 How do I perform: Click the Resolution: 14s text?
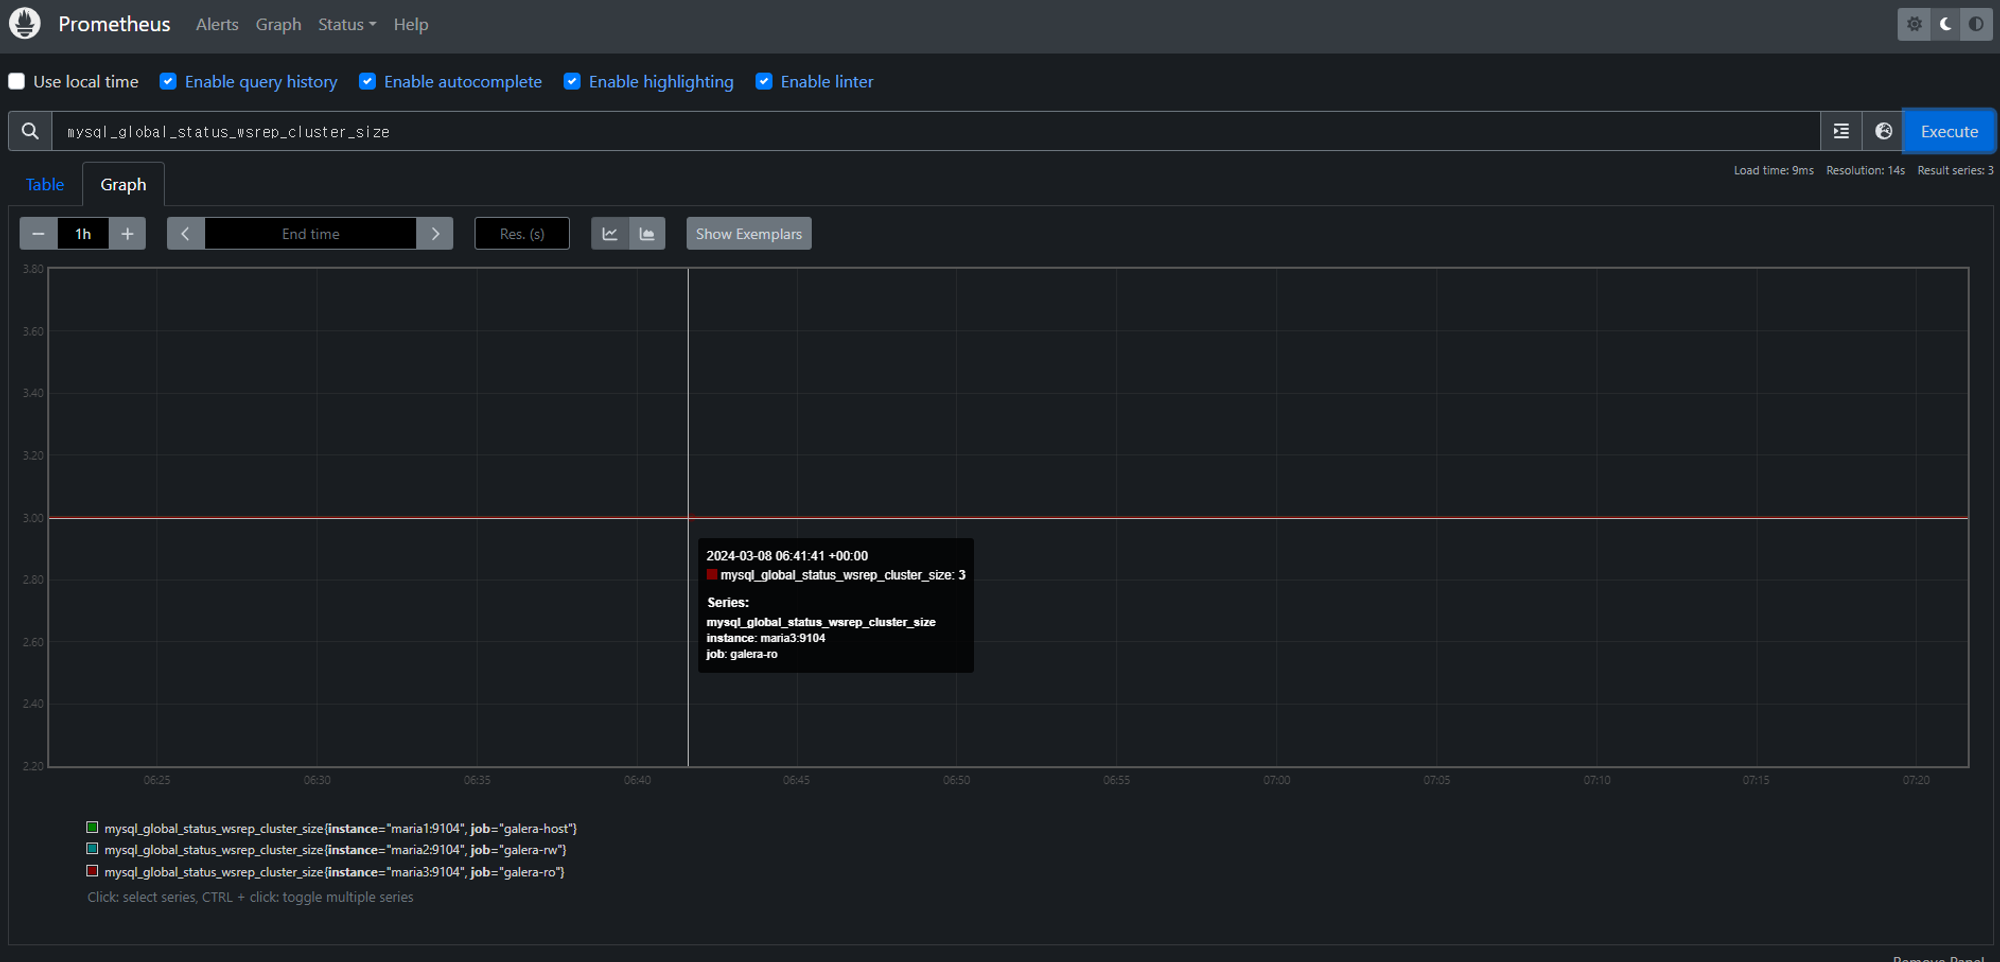point(1865,170)
